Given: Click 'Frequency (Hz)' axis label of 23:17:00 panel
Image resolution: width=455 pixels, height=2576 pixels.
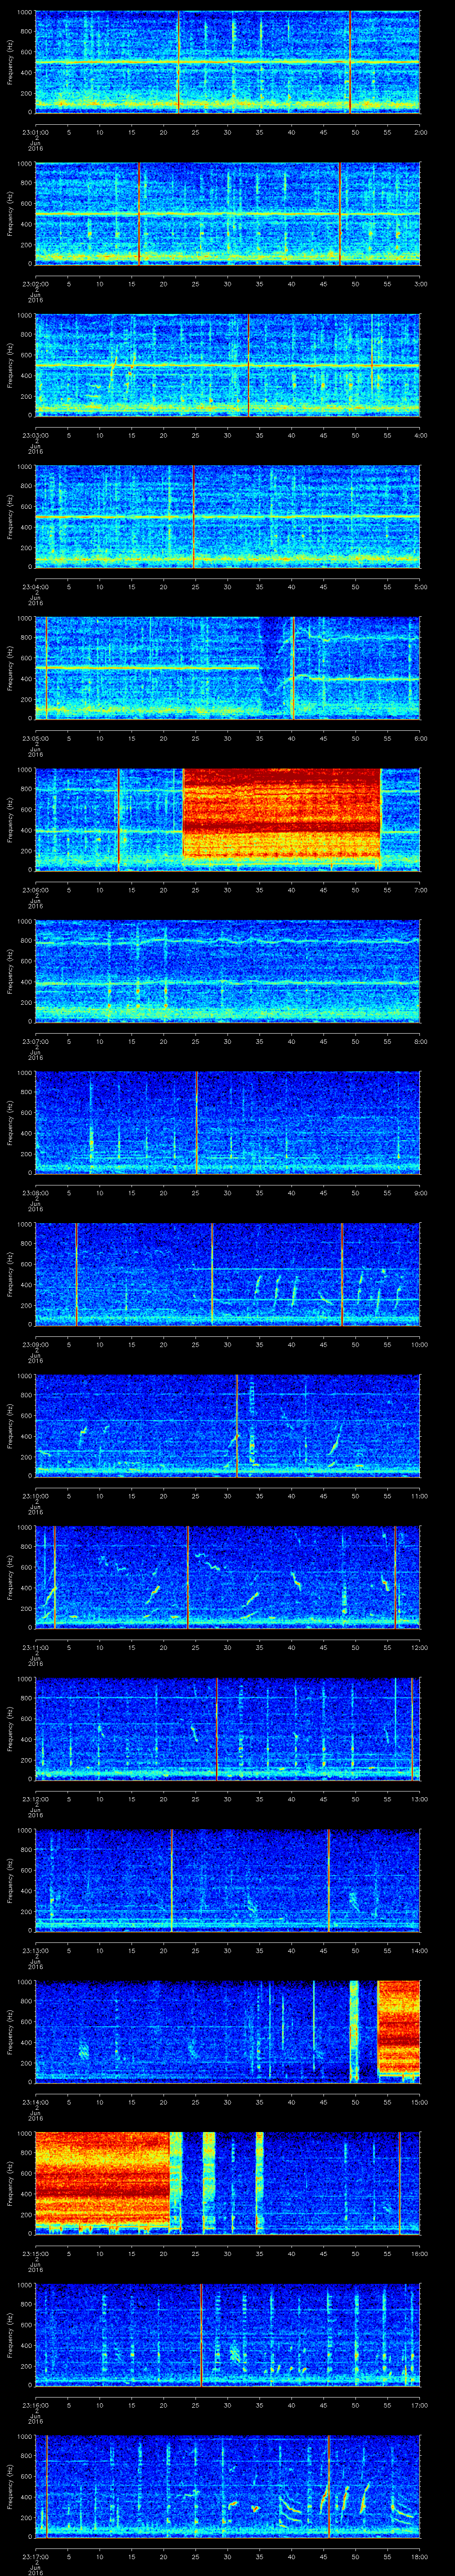Looking at the screenshot, I should (10, 2487).
